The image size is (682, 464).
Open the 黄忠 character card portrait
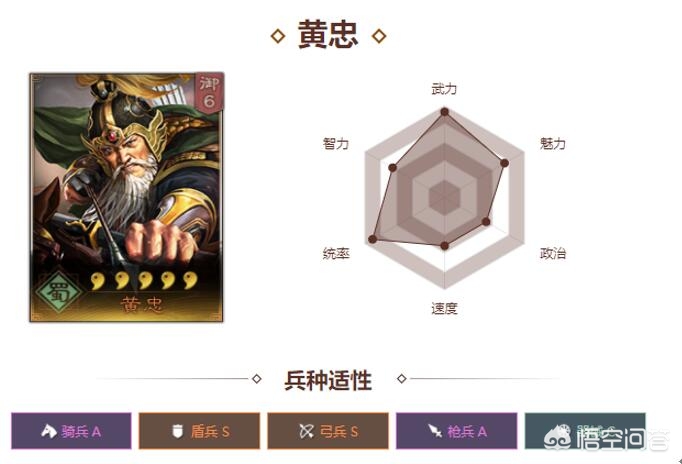(x=127, y=197)
